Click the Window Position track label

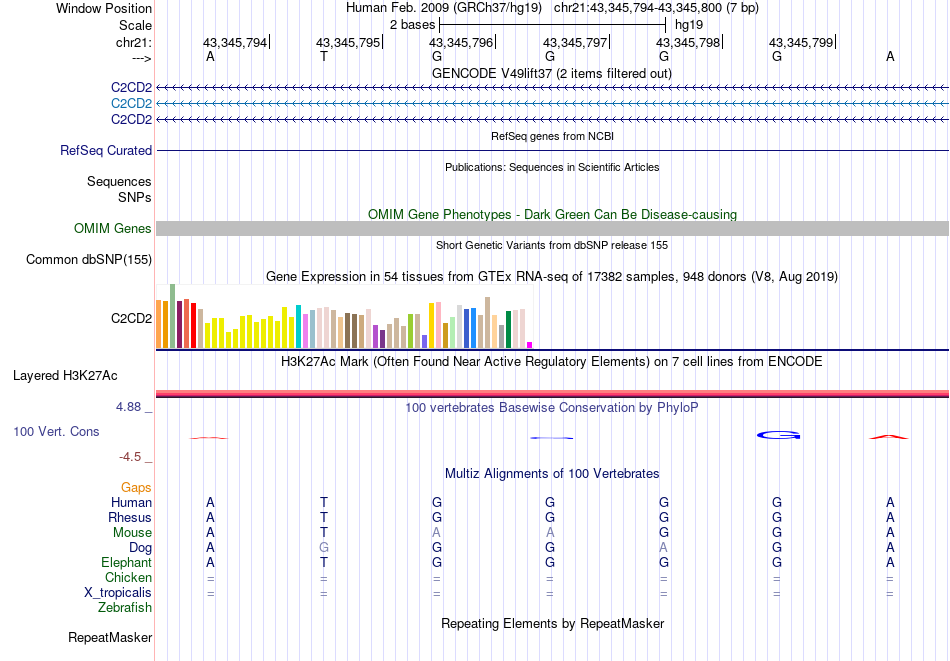104,8
